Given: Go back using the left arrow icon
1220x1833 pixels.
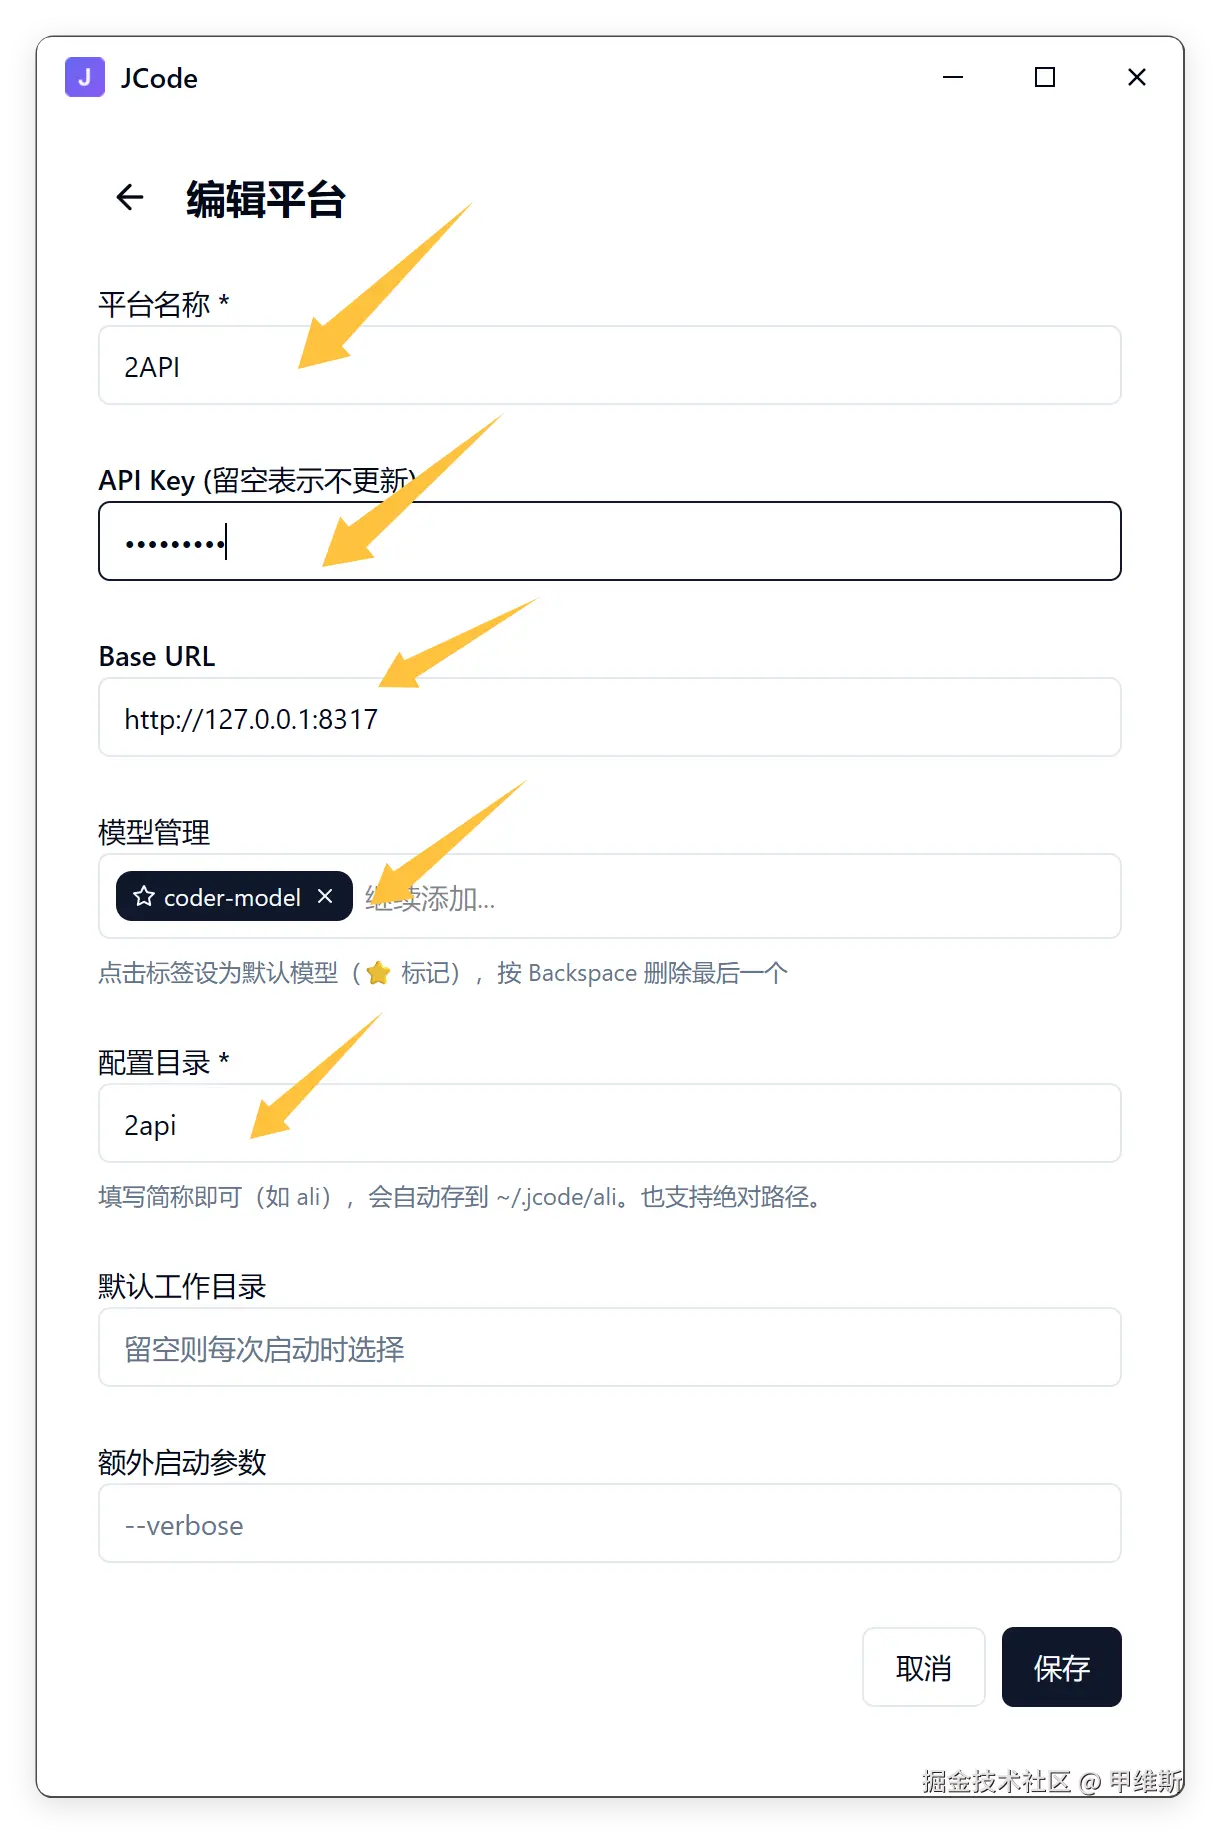Looking at the screenshot, I should (130, 197).
